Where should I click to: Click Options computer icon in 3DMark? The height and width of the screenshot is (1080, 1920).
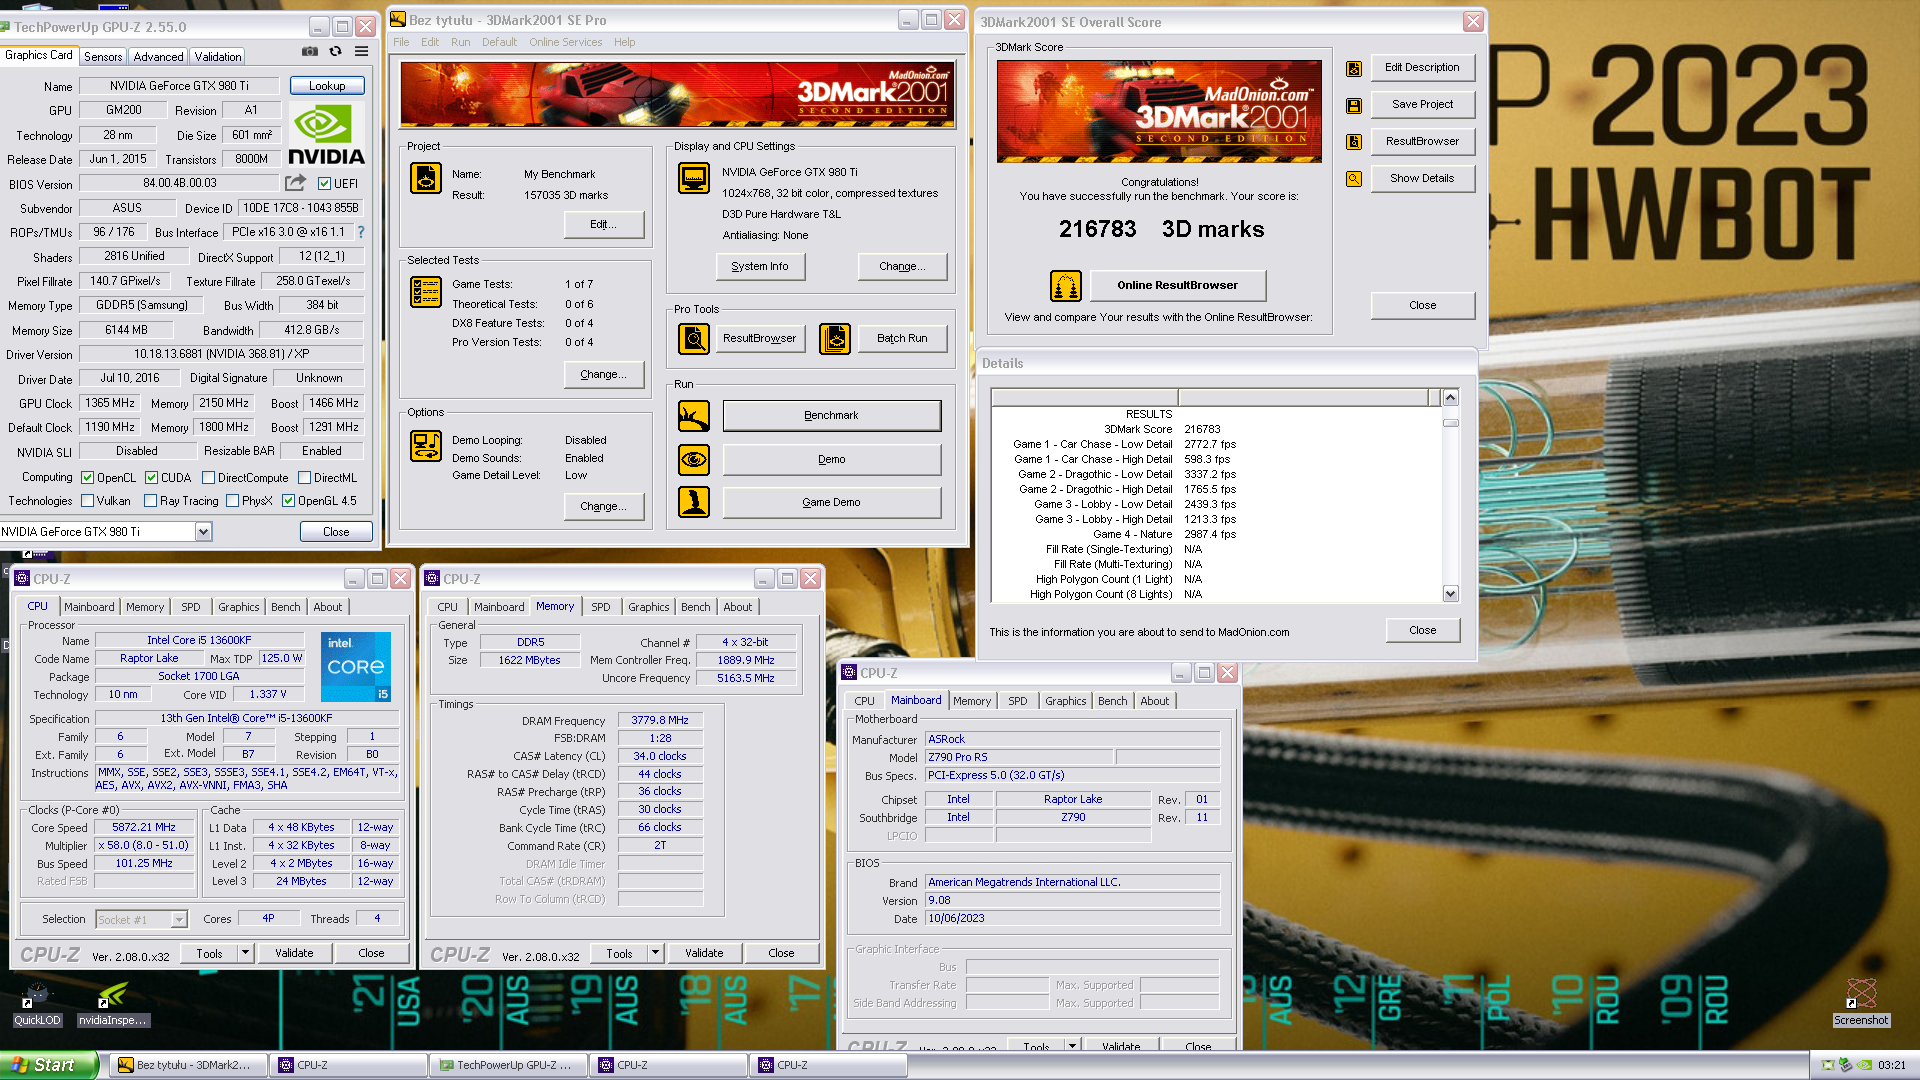coord(426,446)
